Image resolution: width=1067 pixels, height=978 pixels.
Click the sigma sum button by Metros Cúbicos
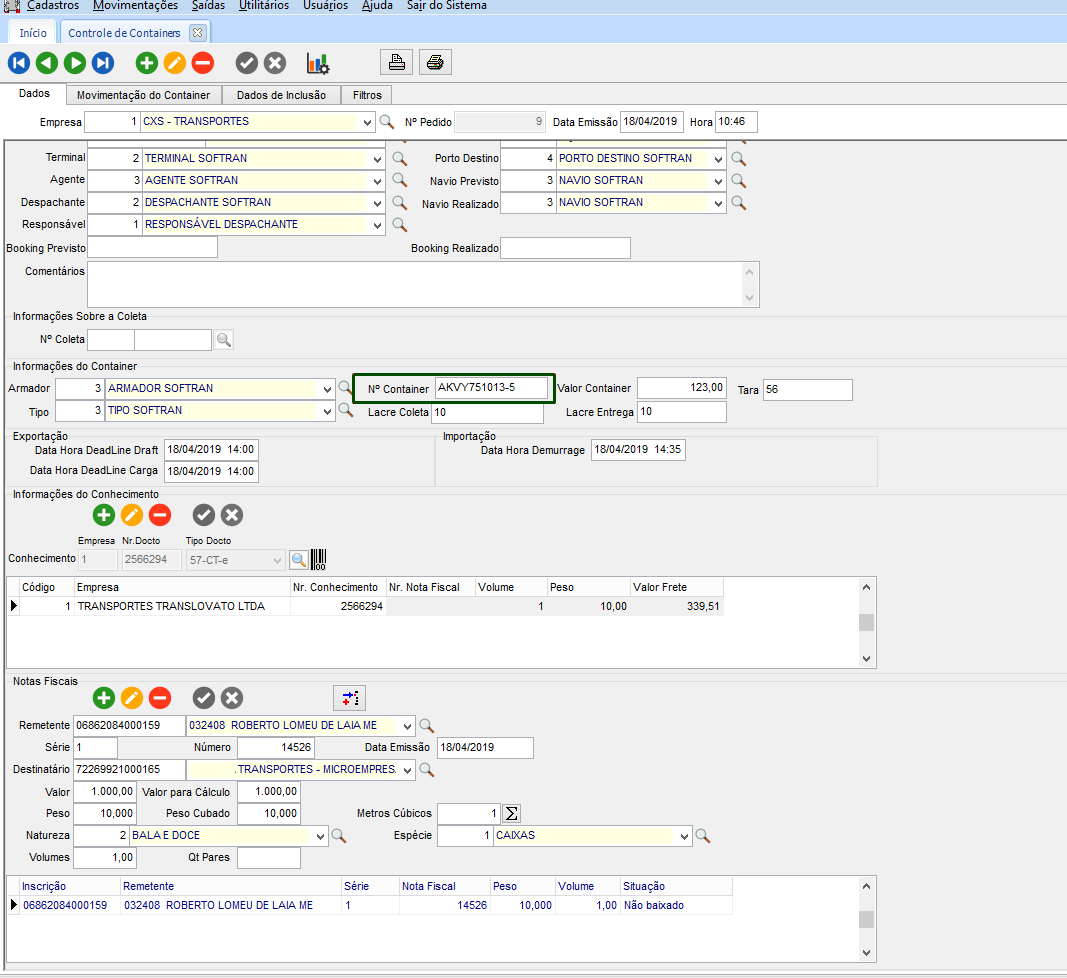click(511, 813)
